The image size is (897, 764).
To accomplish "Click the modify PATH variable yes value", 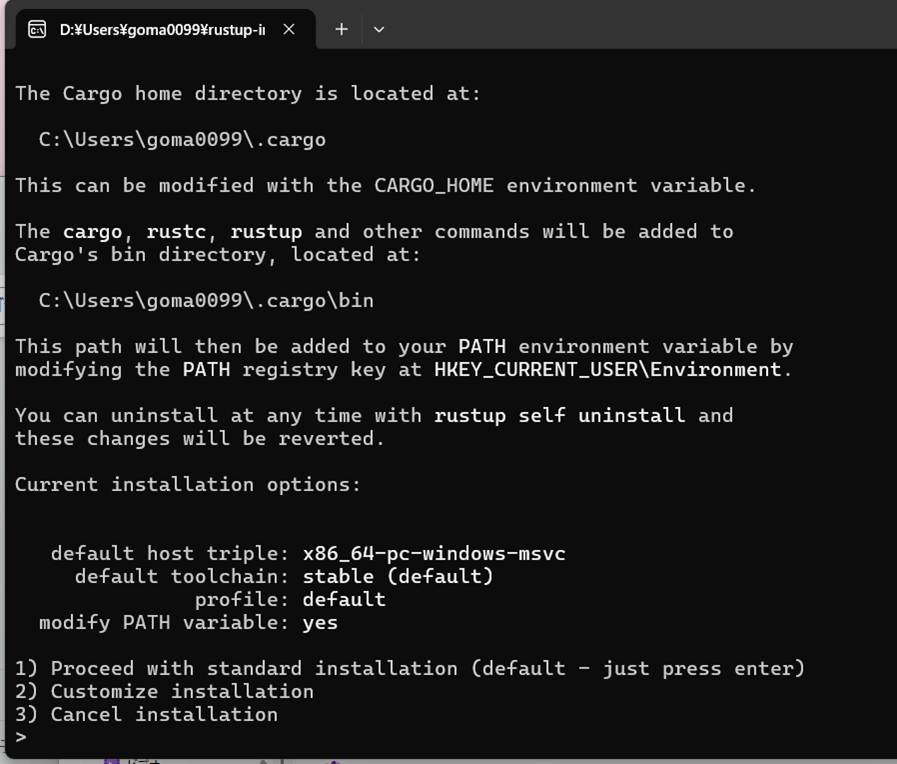I will pos(320,622).
